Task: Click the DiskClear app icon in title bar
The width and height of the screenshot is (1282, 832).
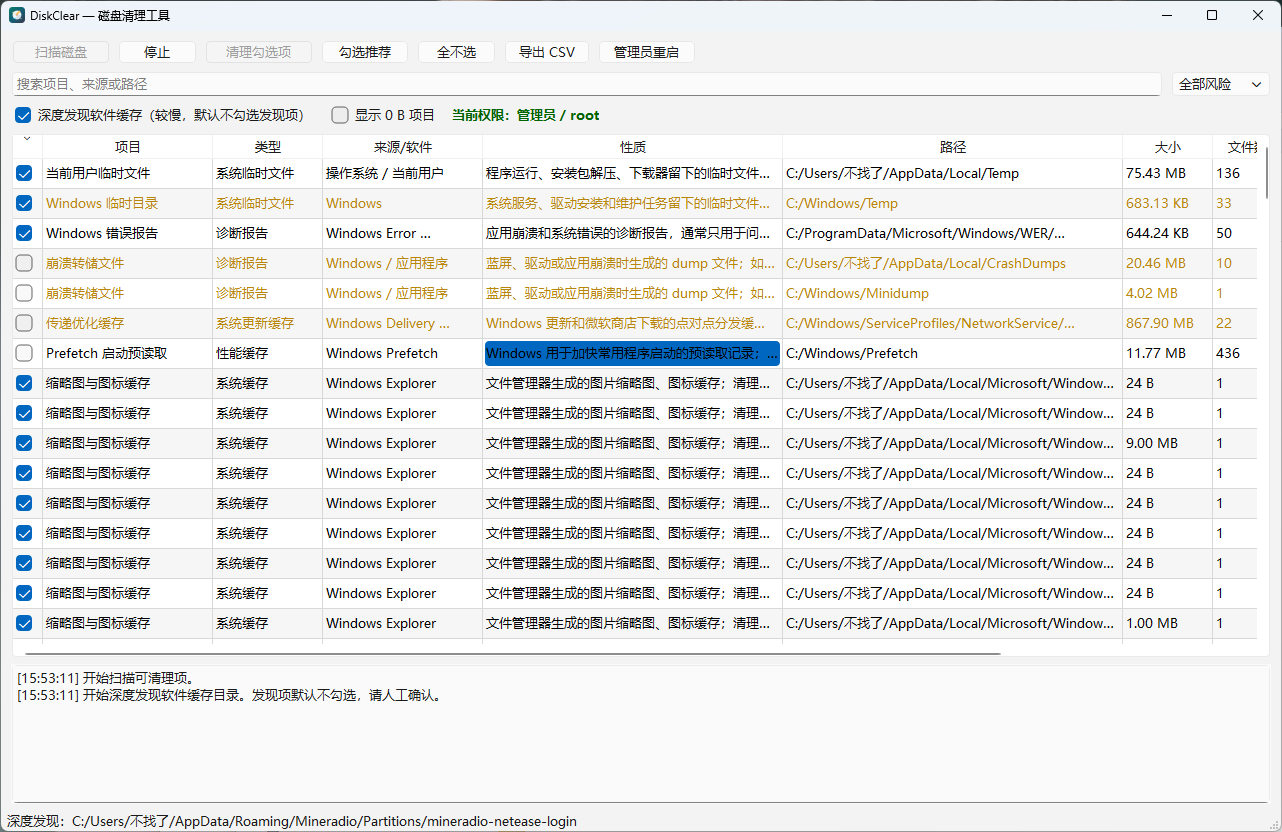Action: click(x=17, y=15)
